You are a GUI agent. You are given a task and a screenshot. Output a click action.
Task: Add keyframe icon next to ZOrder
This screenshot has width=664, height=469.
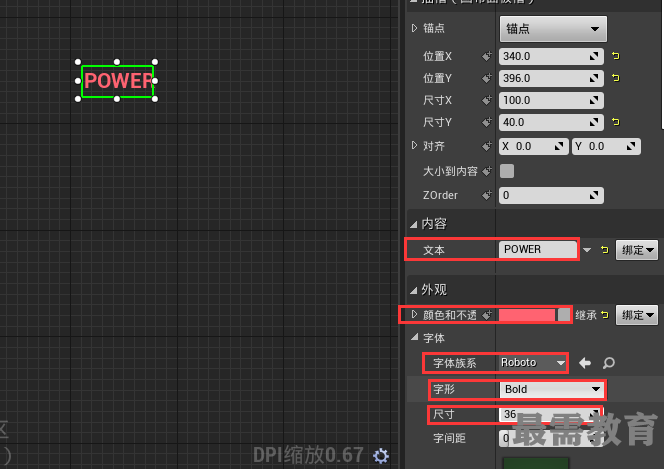[487, 195]
